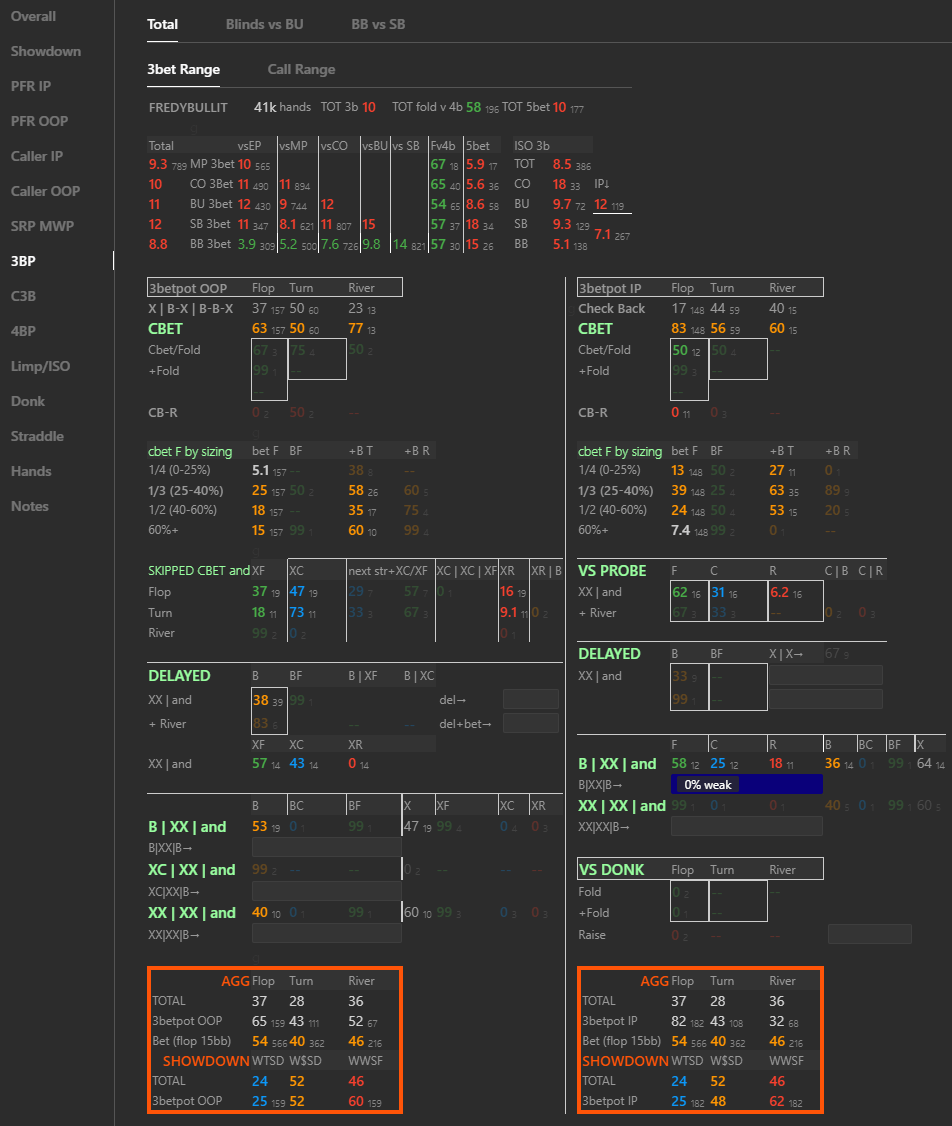
Task: Click OOP cbet F by sizing label
Action: pyautogui.click(x=190, y=452)
